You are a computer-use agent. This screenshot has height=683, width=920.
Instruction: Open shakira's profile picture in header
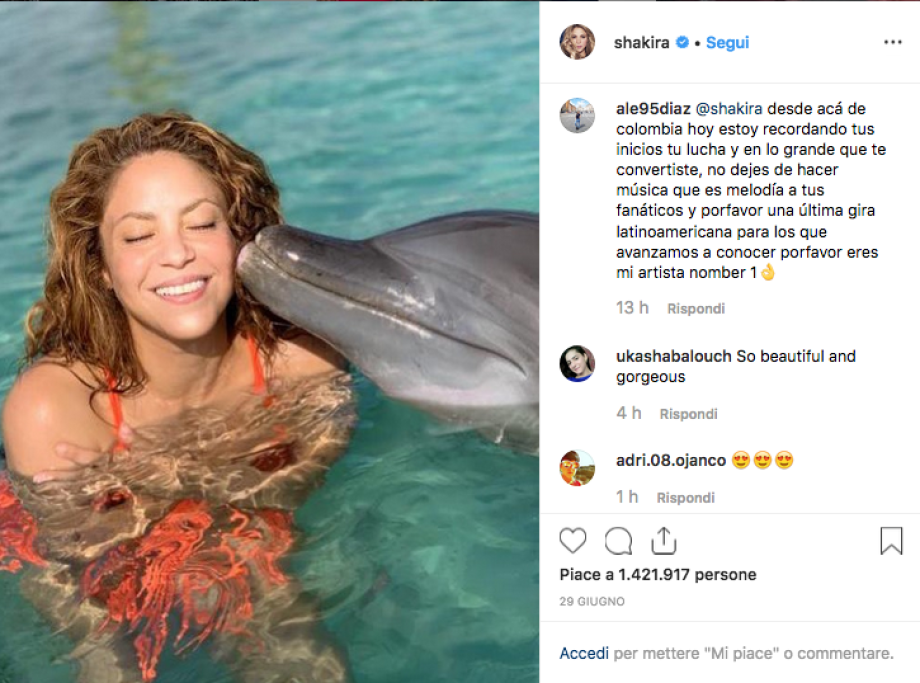[x=577, y=42]
